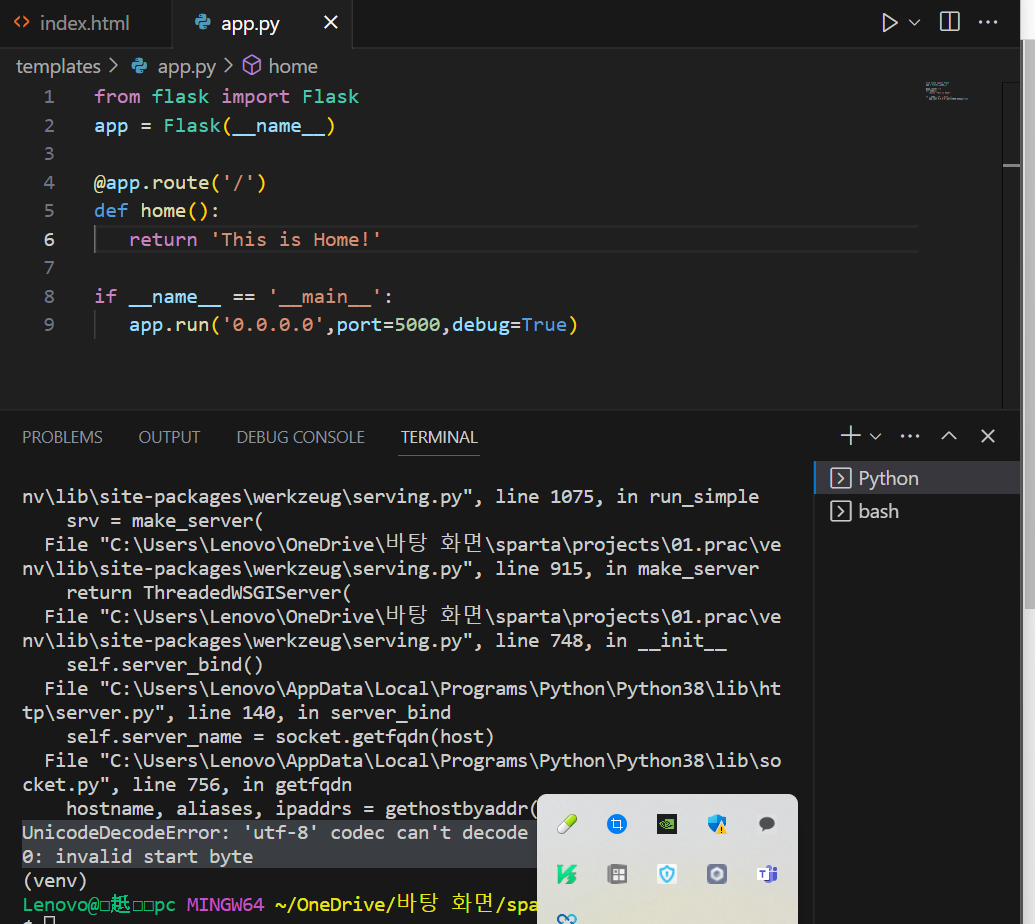Image resolution: width=1035 pixels, height=924 pixels.
Task: Click the bash terminal icon
Action: (840, 512)
